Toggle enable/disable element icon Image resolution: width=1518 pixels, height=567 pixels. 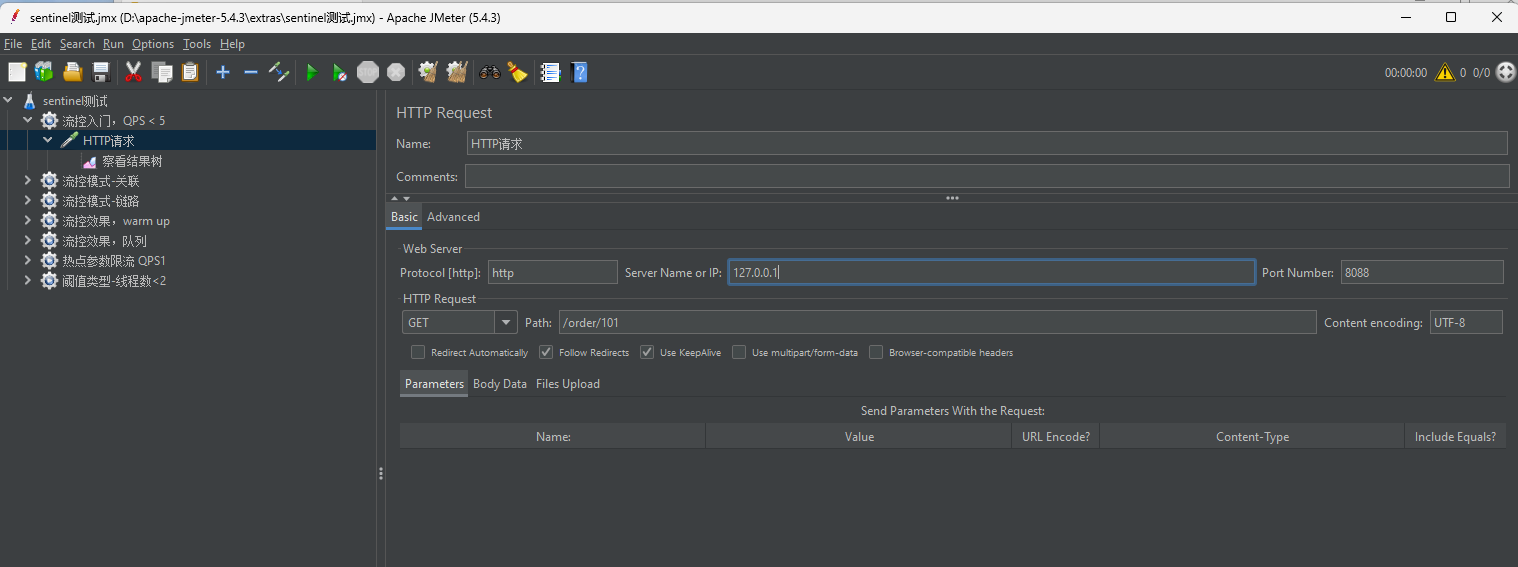point(279,72)
